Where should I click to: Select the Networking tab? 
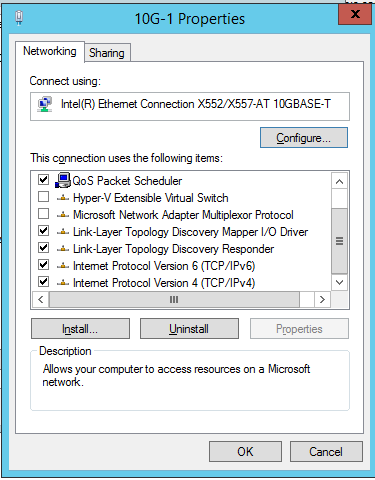[50, 51]
